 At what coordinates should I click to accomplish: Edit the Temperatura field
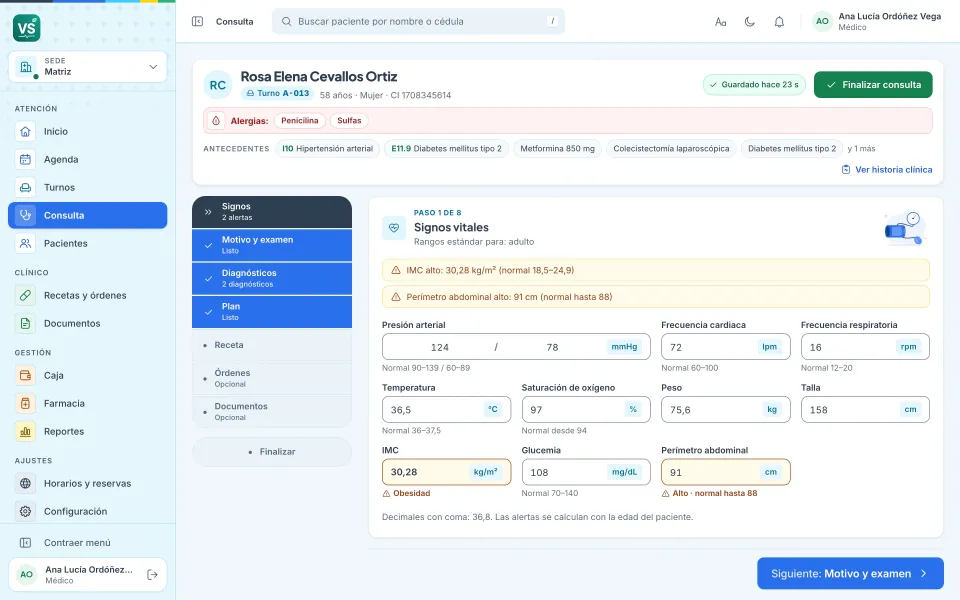pyautogui.click(x=446, y=410)
